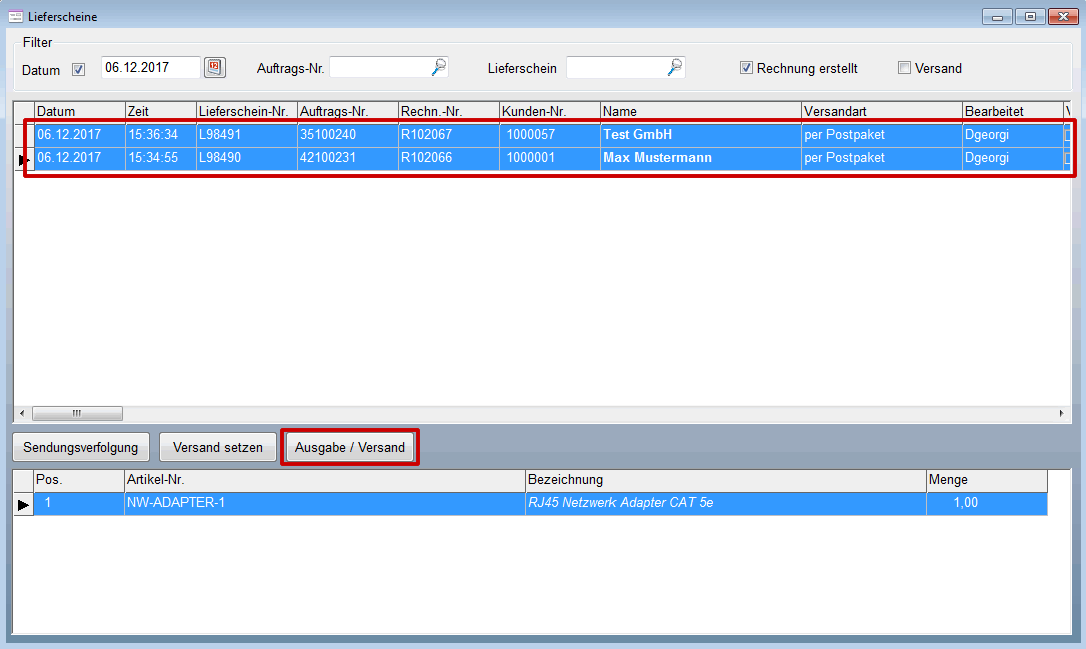The image size is (1086, 649).
Task: Sort by the Kunden-Nr. column header
Action: pyautogui.click(x=550, y=111)
